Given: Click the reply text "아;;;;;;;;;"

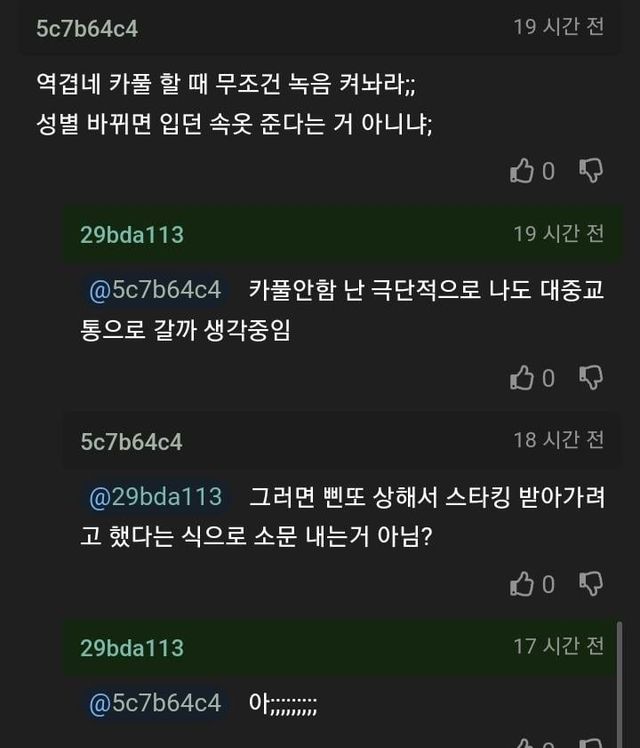Looking at the screenshot, I should (283, 704).
